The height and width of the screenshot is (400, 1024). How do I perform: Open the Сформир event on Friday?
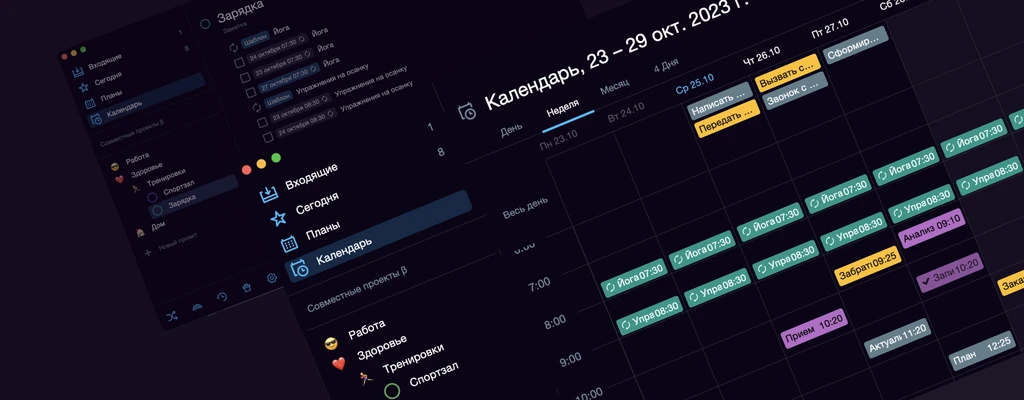coord(856,44)
